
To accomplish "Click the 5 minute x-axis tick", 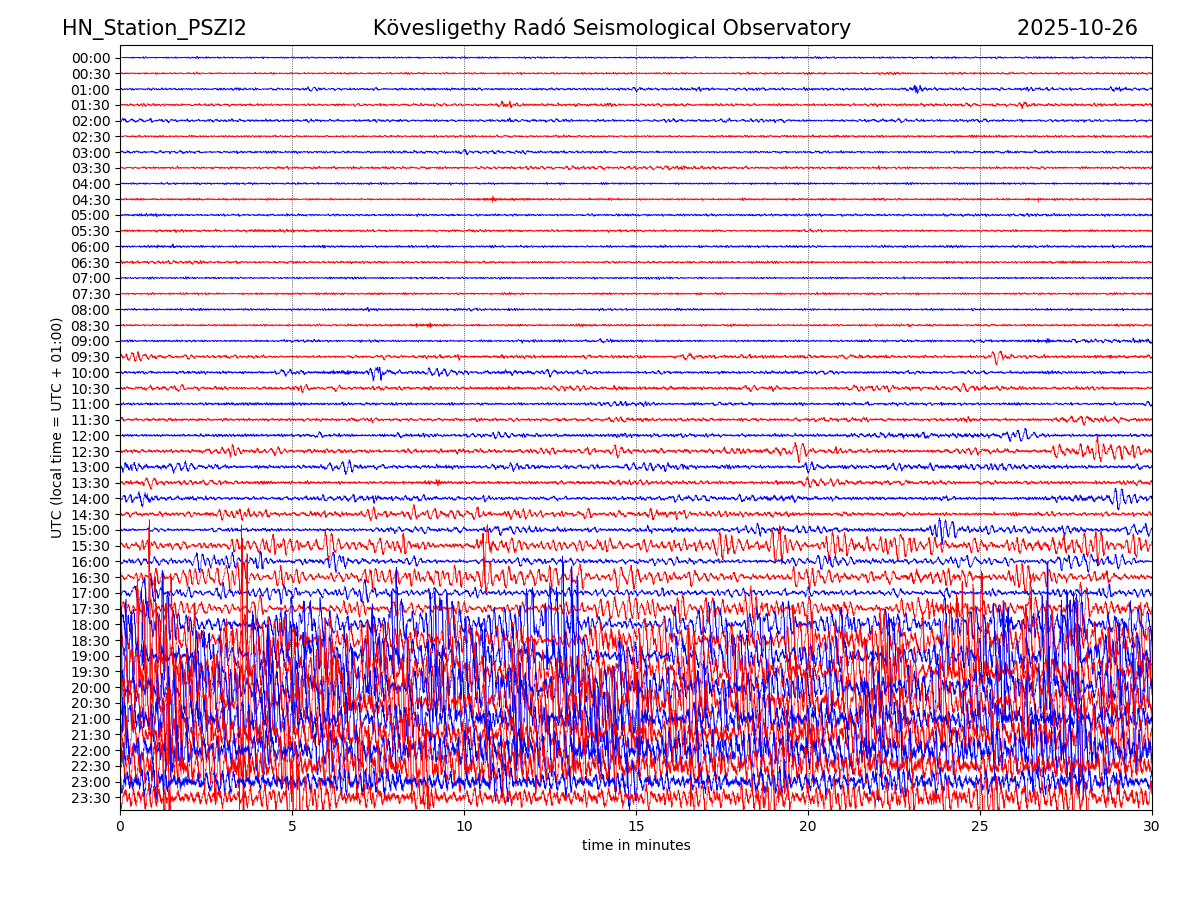I will [x=292, y=826].
